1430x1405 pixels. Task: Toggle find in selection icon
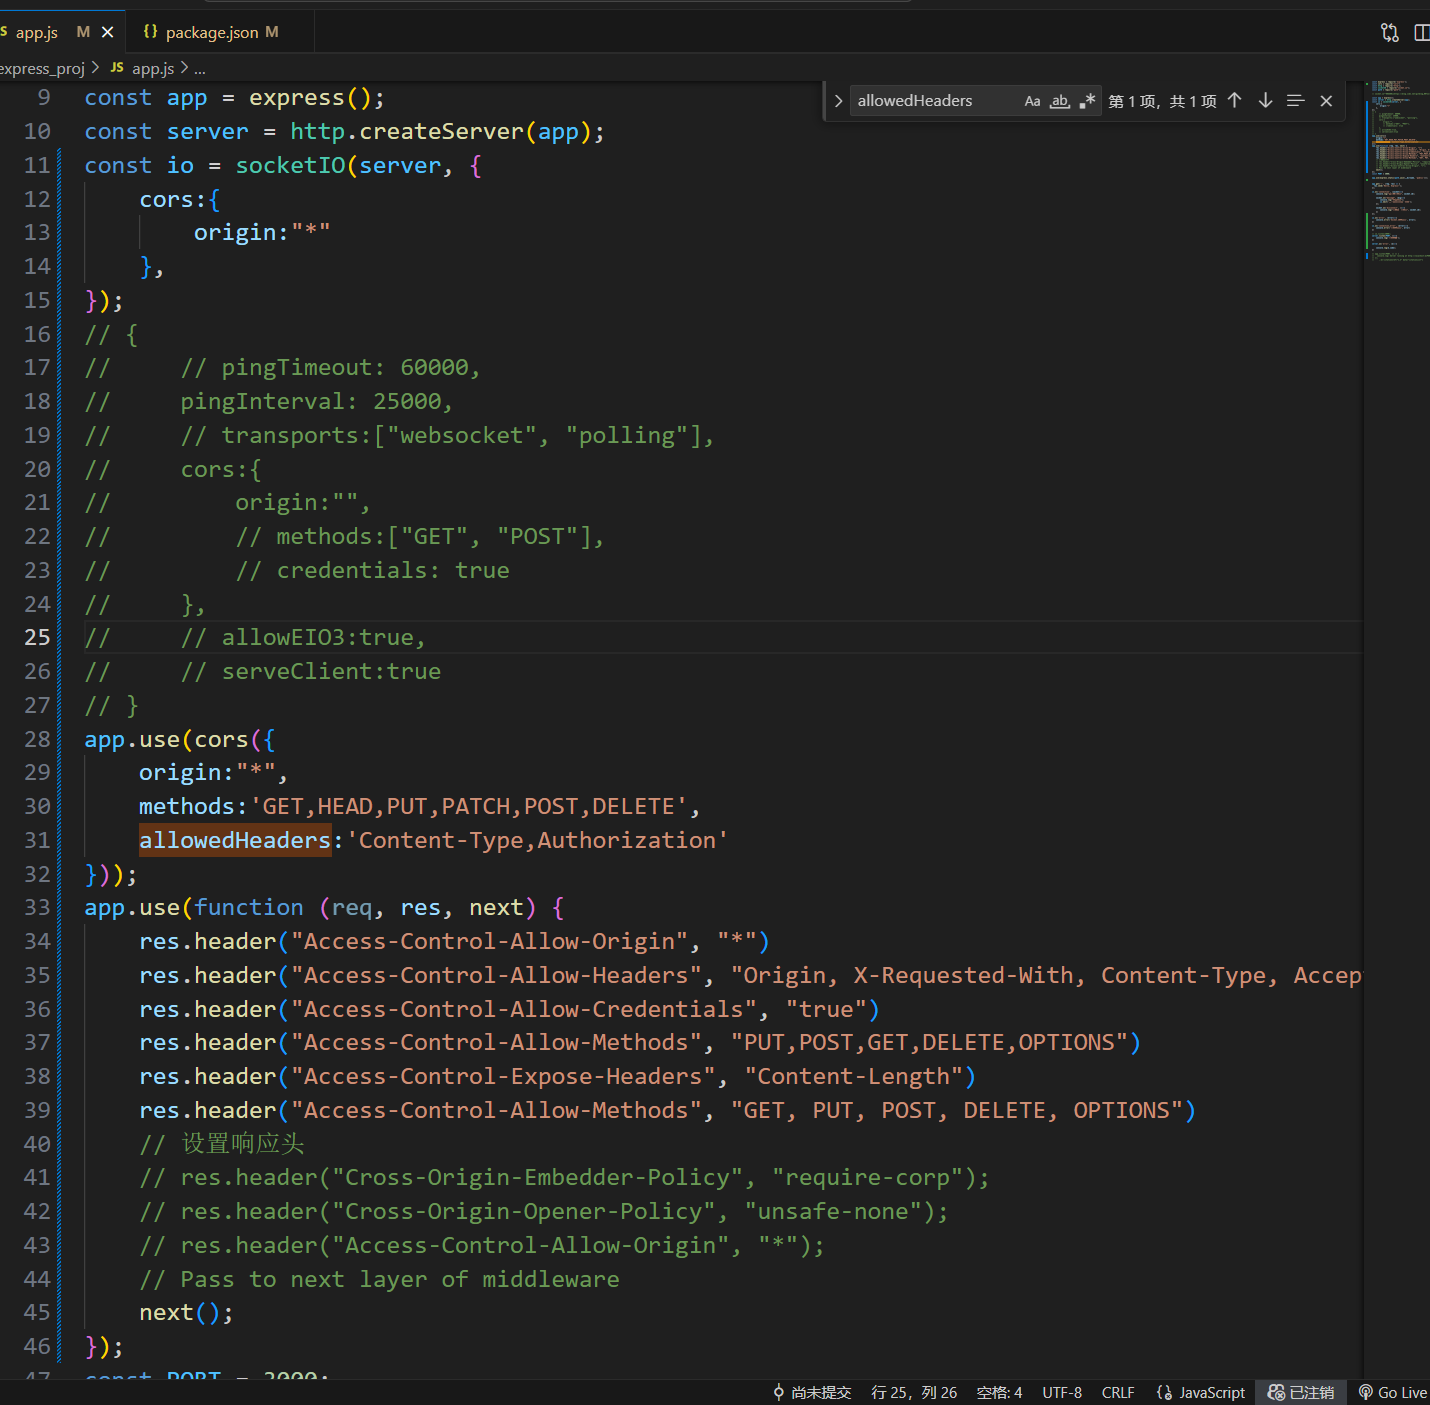point(1295,101)
